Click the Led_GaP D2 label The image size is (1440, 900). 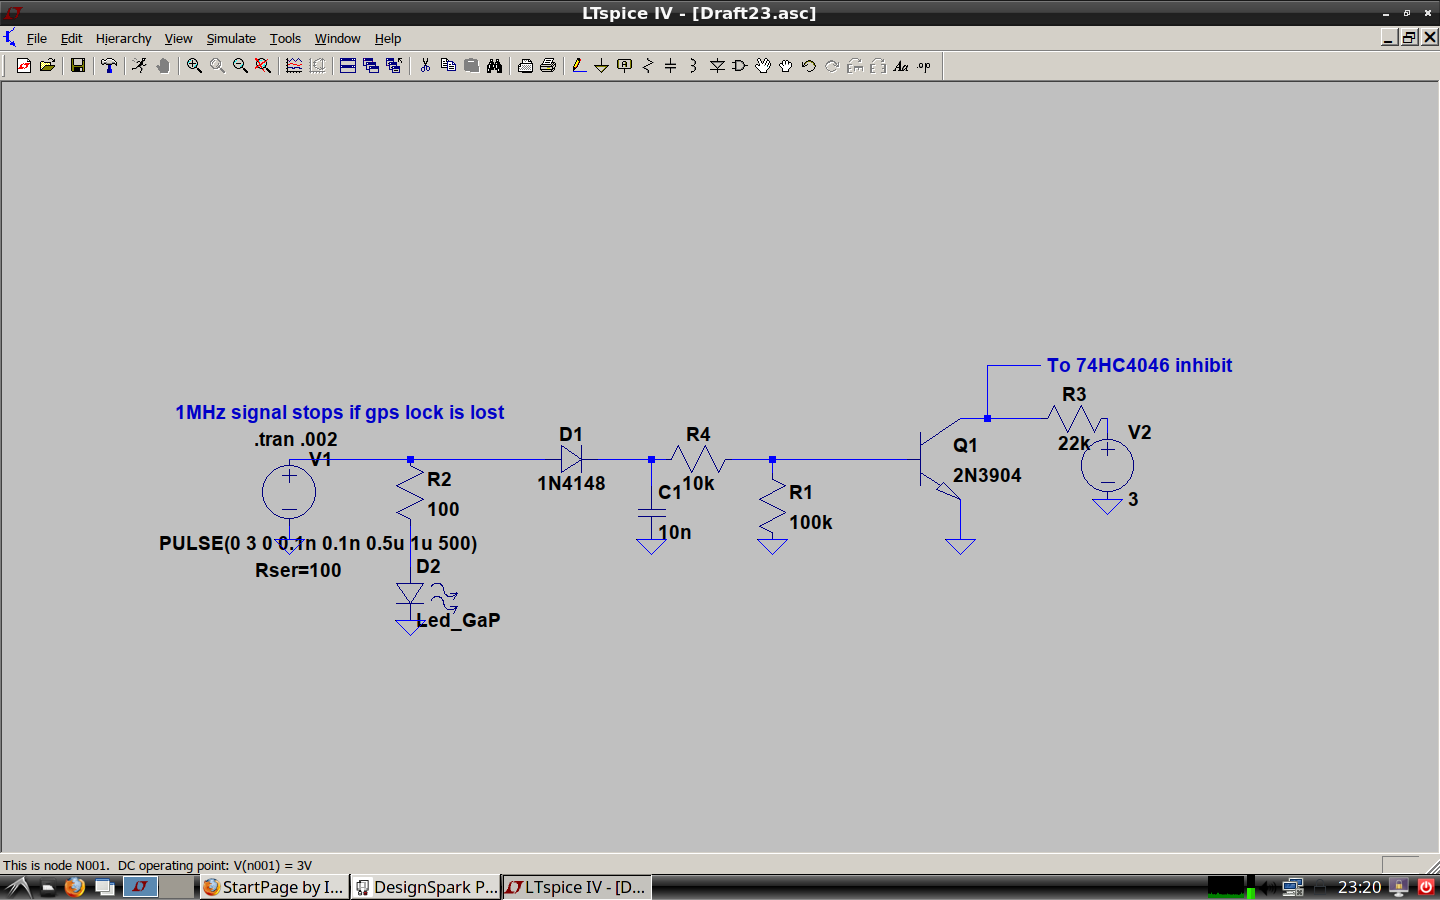click(458, 620)
